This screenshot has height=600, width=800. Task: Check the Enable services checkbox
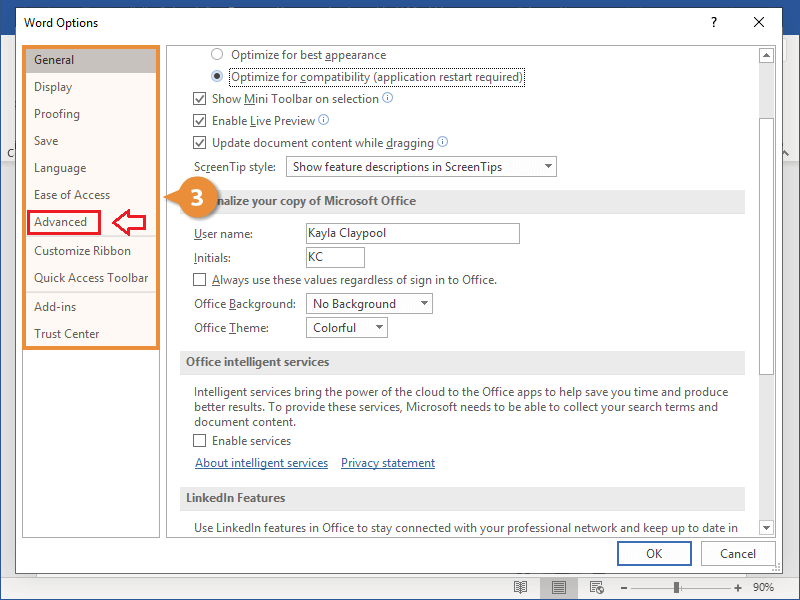(x=199, y=440)
